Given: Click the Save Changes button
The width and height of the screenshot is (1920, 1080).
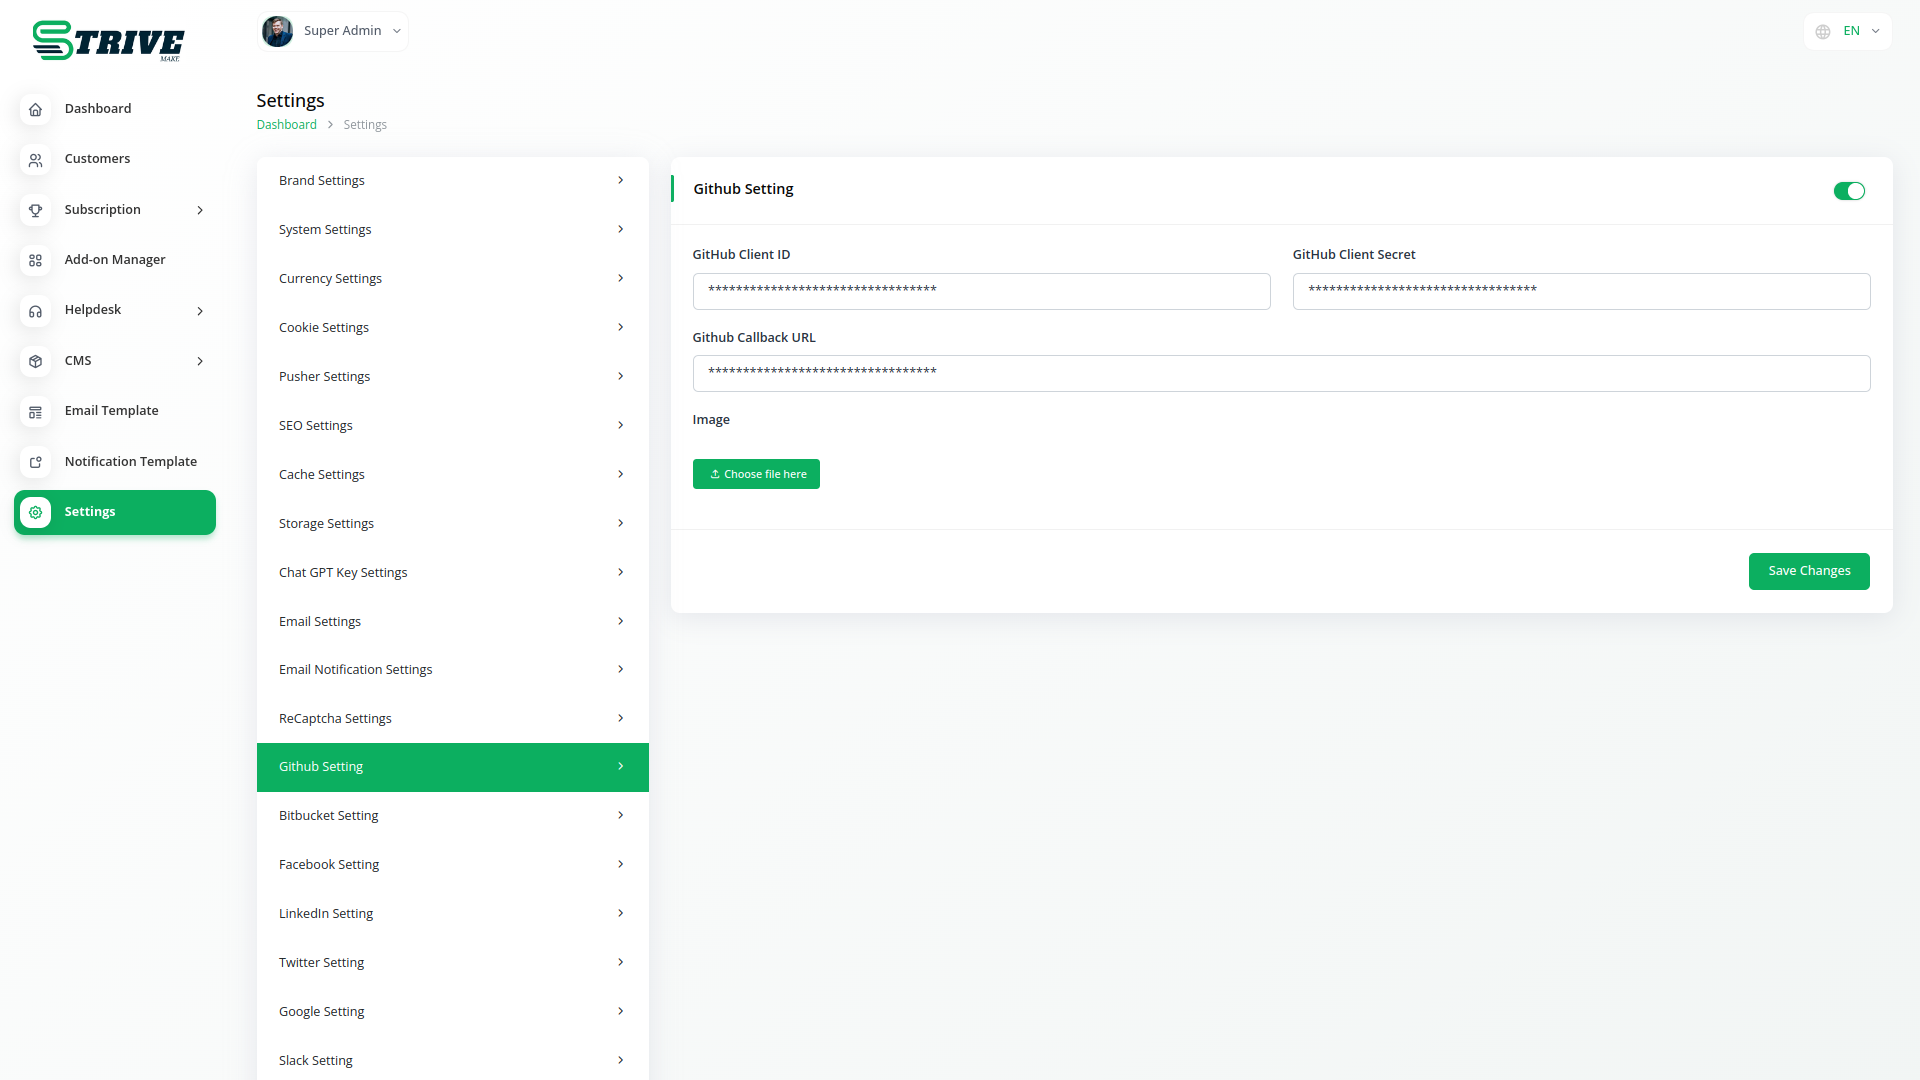Looking at the screenshot, I should point(1808,571).
